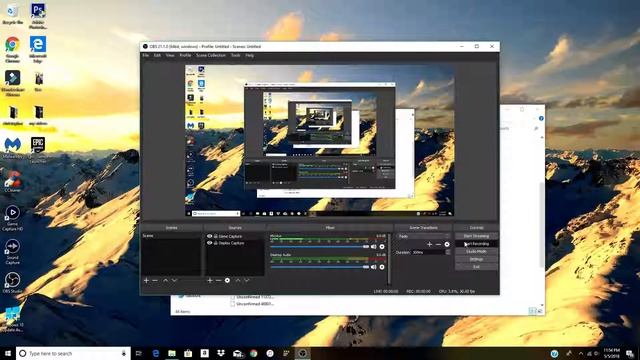Launch Edge from the taskbar
Viewport: 640px width, 360px height.
[x=156, y=353]
